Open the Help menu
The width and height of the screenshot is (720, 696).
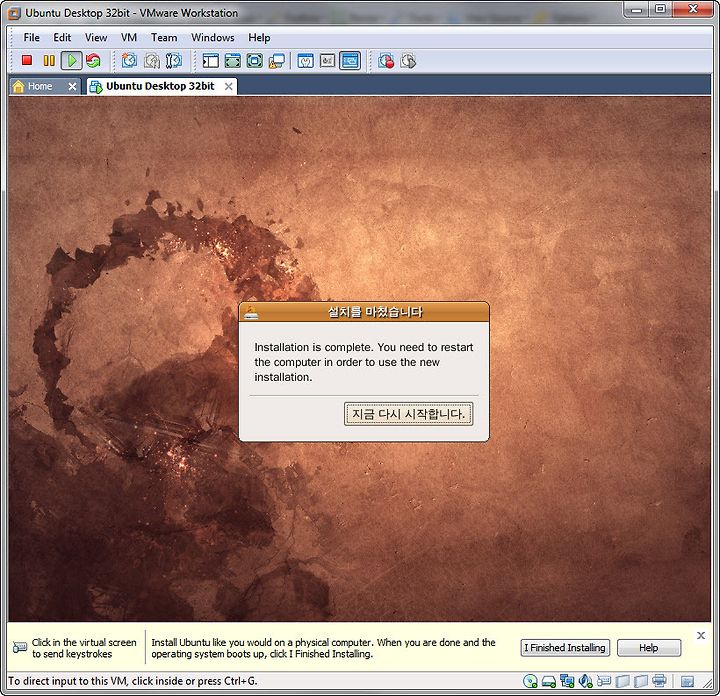[259, 38]
